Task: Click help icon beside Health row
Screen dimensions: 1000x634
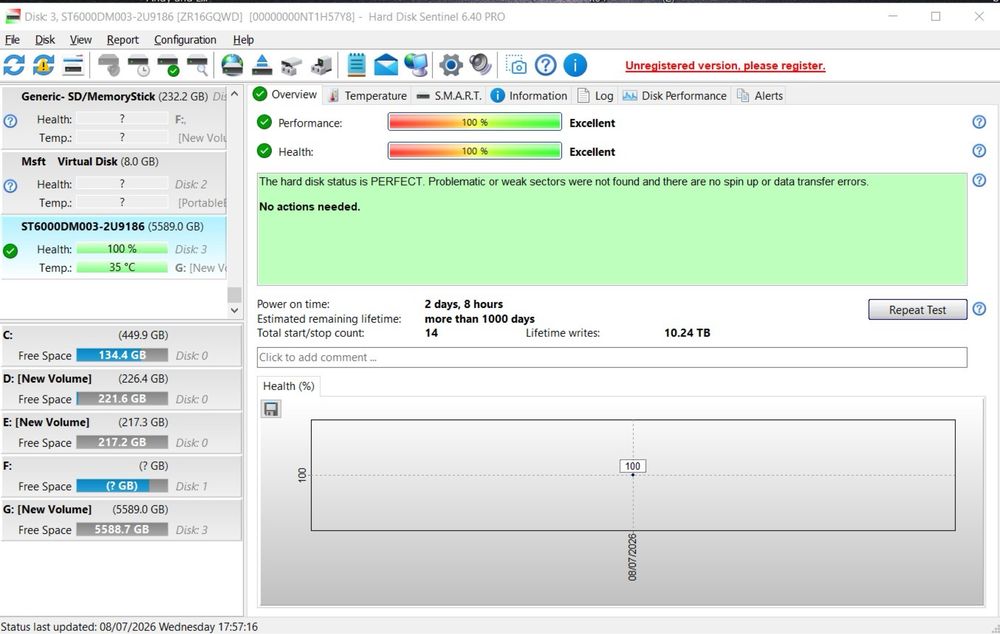Action: click(x=979, y=151)
